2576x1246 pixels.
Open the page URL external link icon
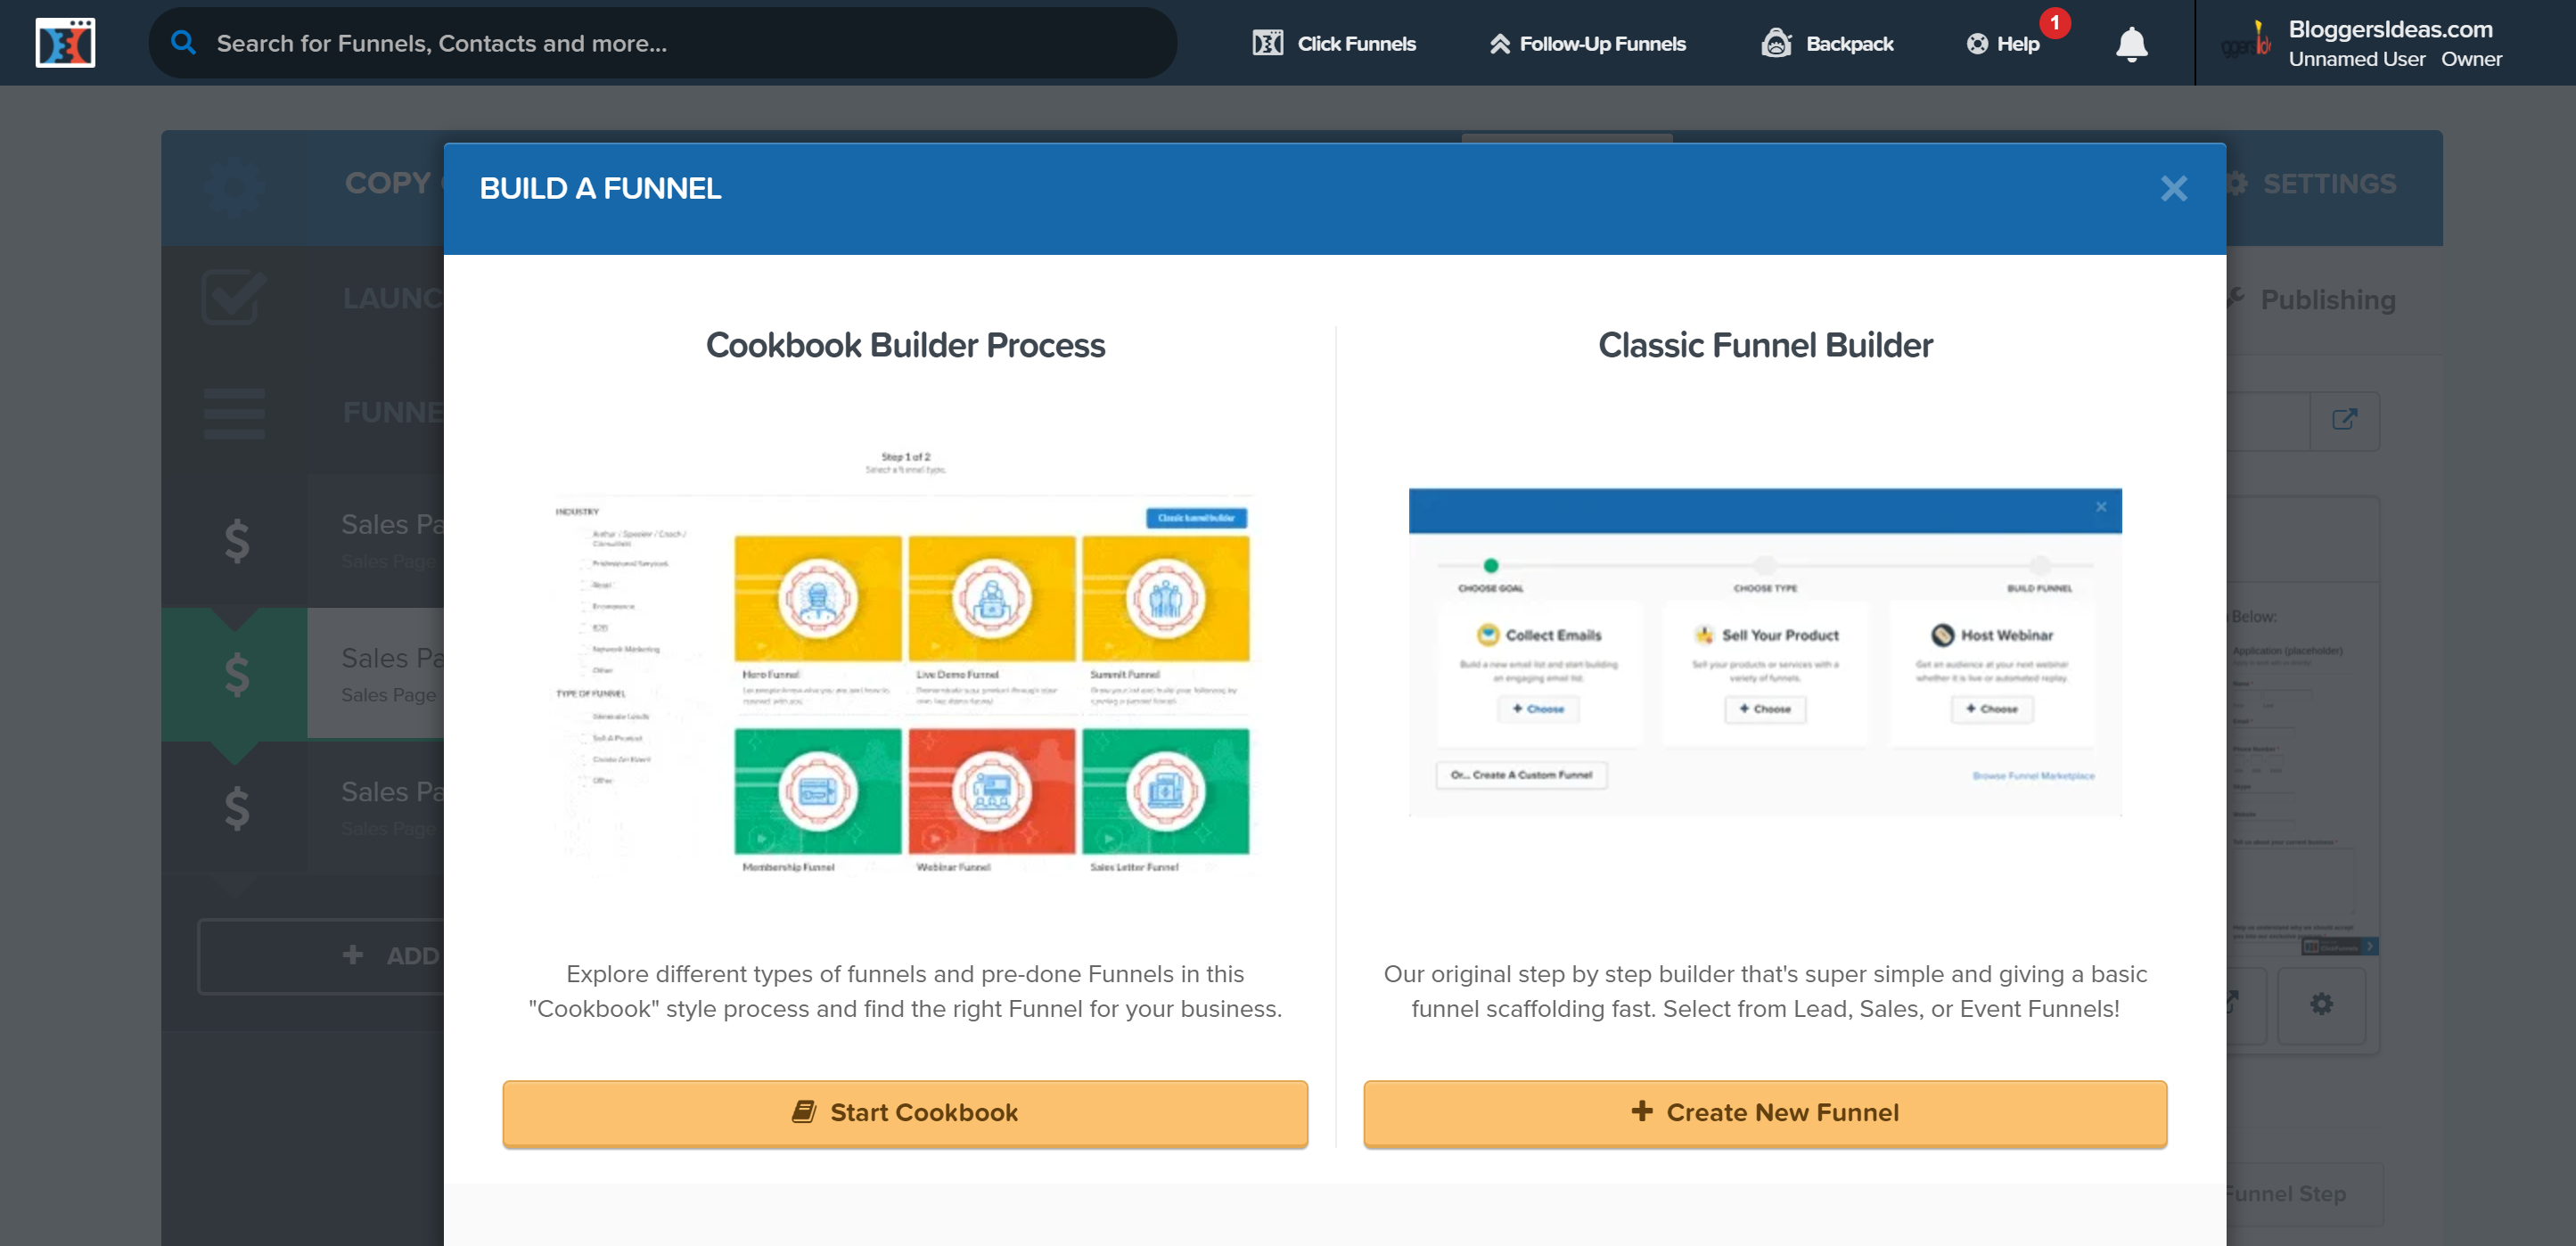point(2345,420)
